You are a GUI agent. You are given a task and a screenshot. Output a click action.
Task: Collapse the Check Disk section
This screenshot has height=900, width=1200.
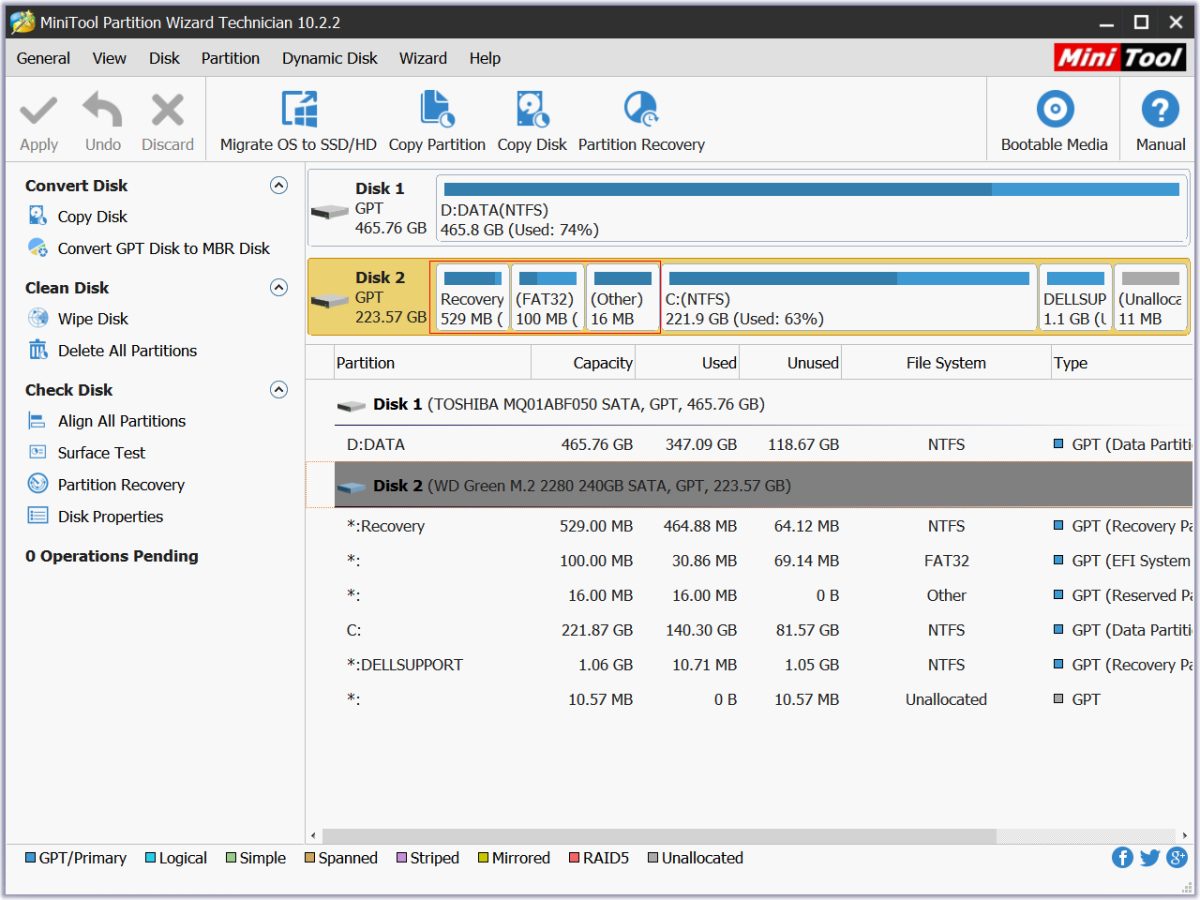(279, 390)
